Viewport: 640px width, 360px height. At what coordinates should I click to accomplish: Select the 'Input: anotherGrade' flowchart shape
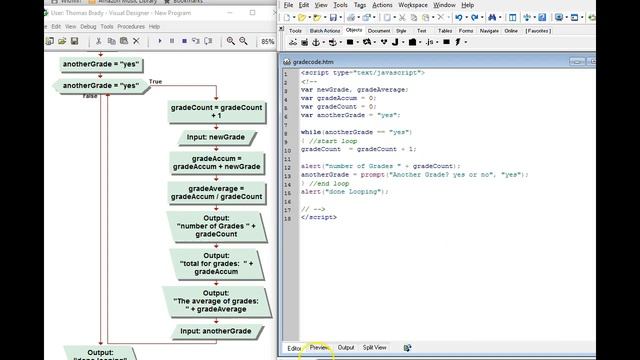[216, 331]
